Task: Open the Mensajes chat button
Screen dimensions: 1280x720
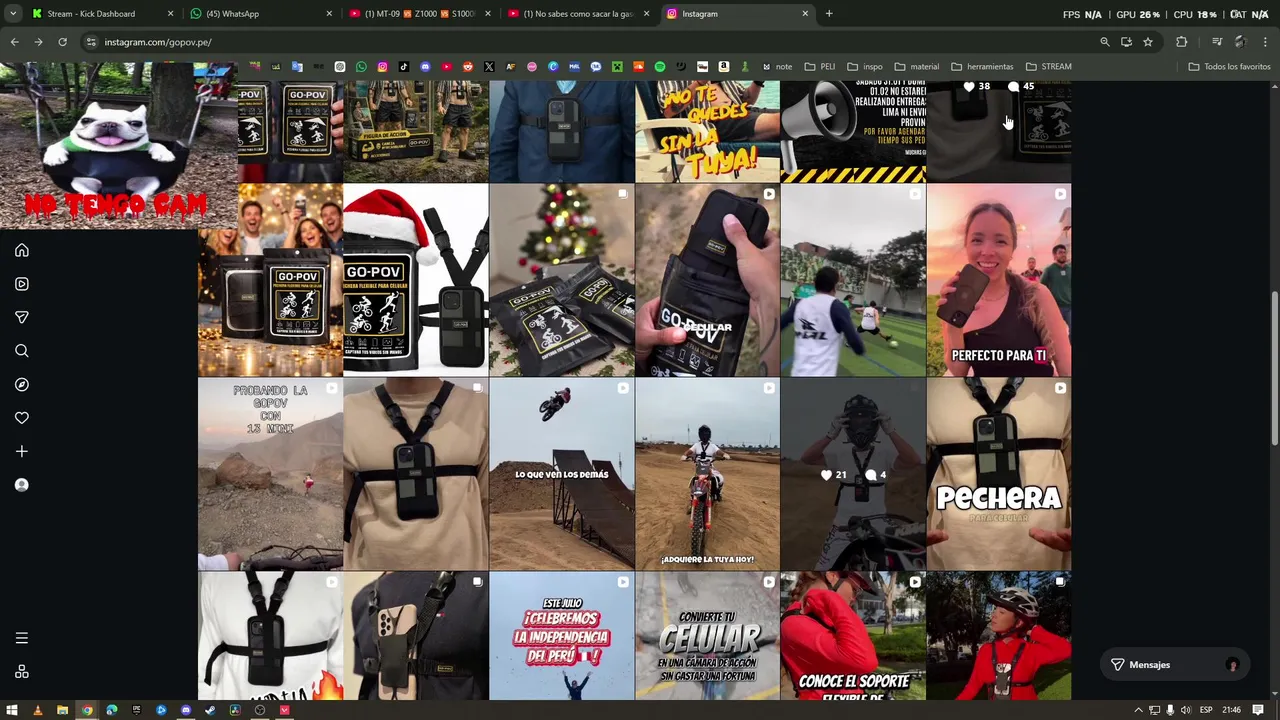Action: click(x=1174, y=665)
